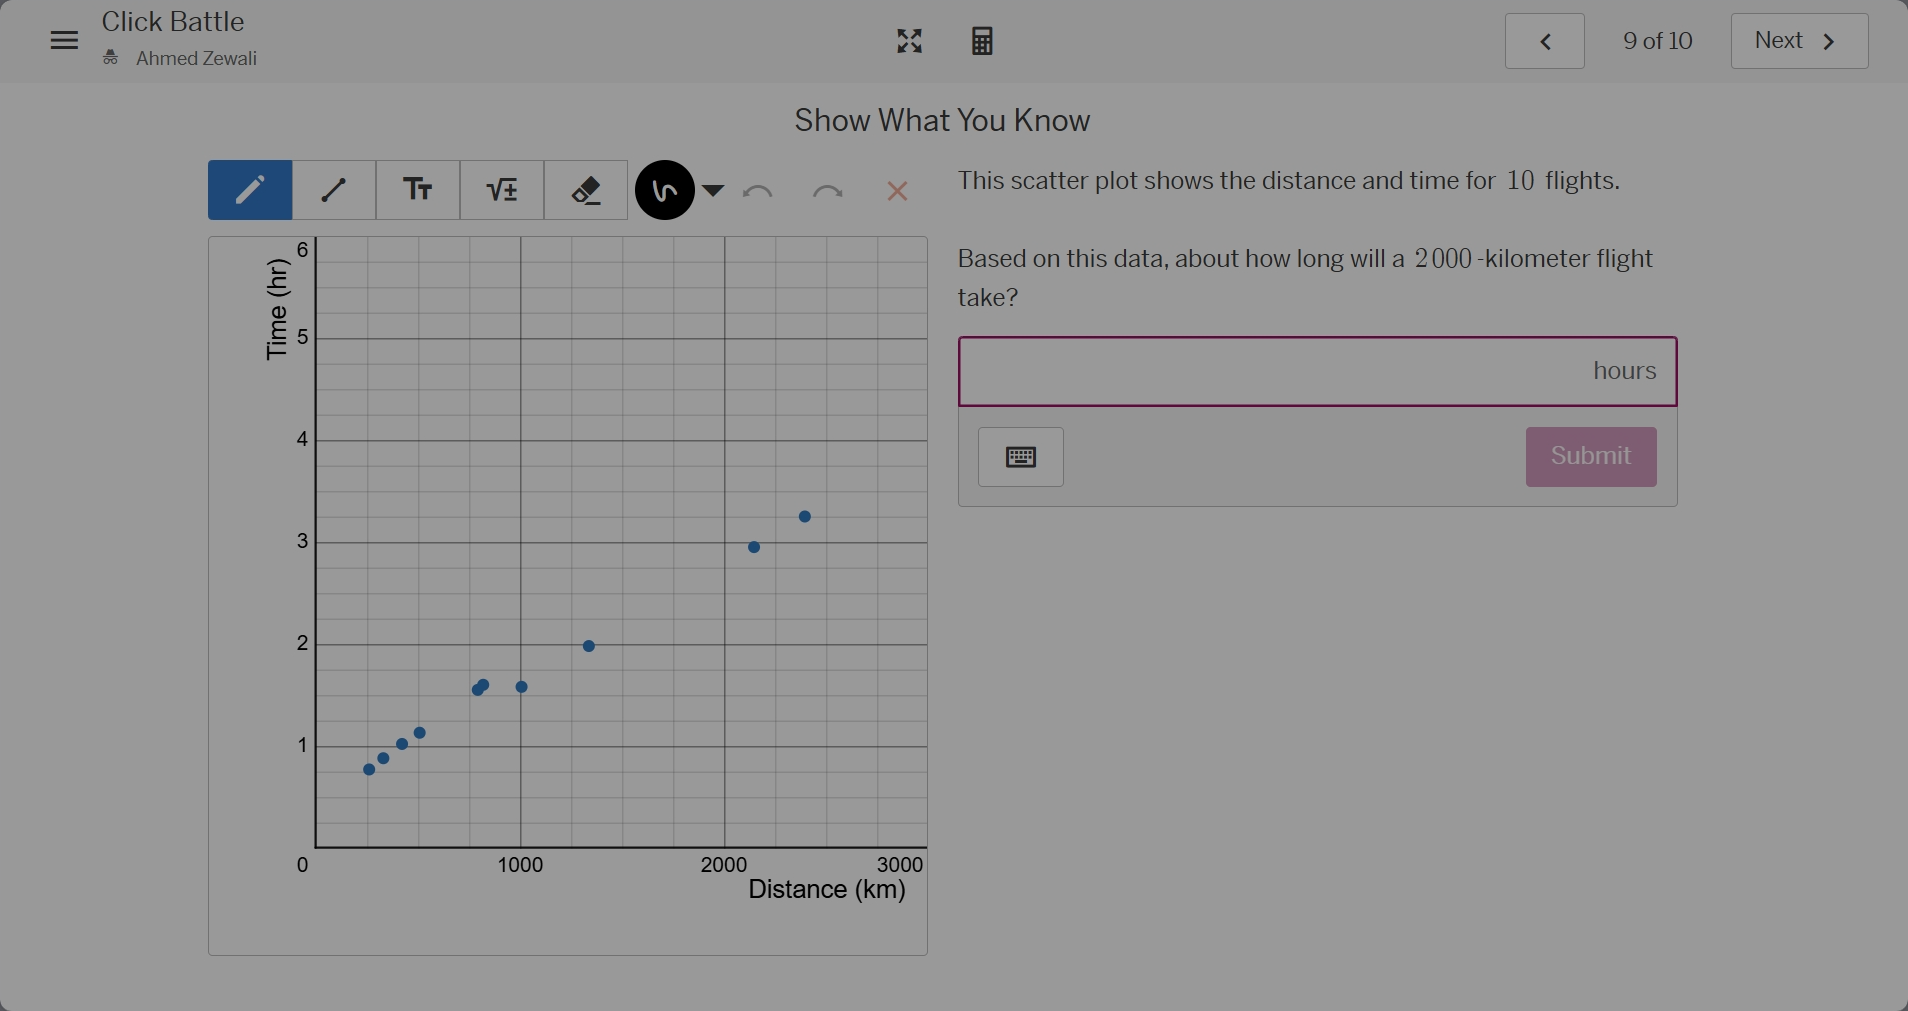The width and height of the screenshot is (1908, 1011).
Task: Select the Equation tool
Action: 502,190
